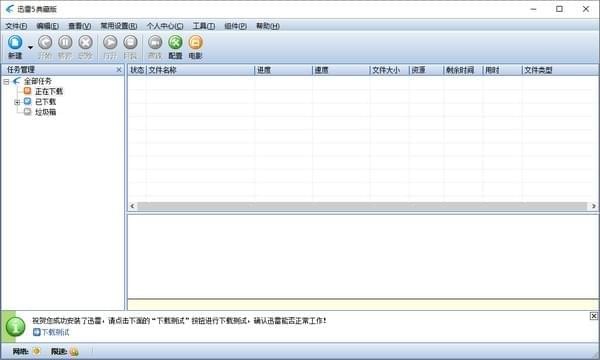Click the greyed 目录 folder icon

coord(130,42)
